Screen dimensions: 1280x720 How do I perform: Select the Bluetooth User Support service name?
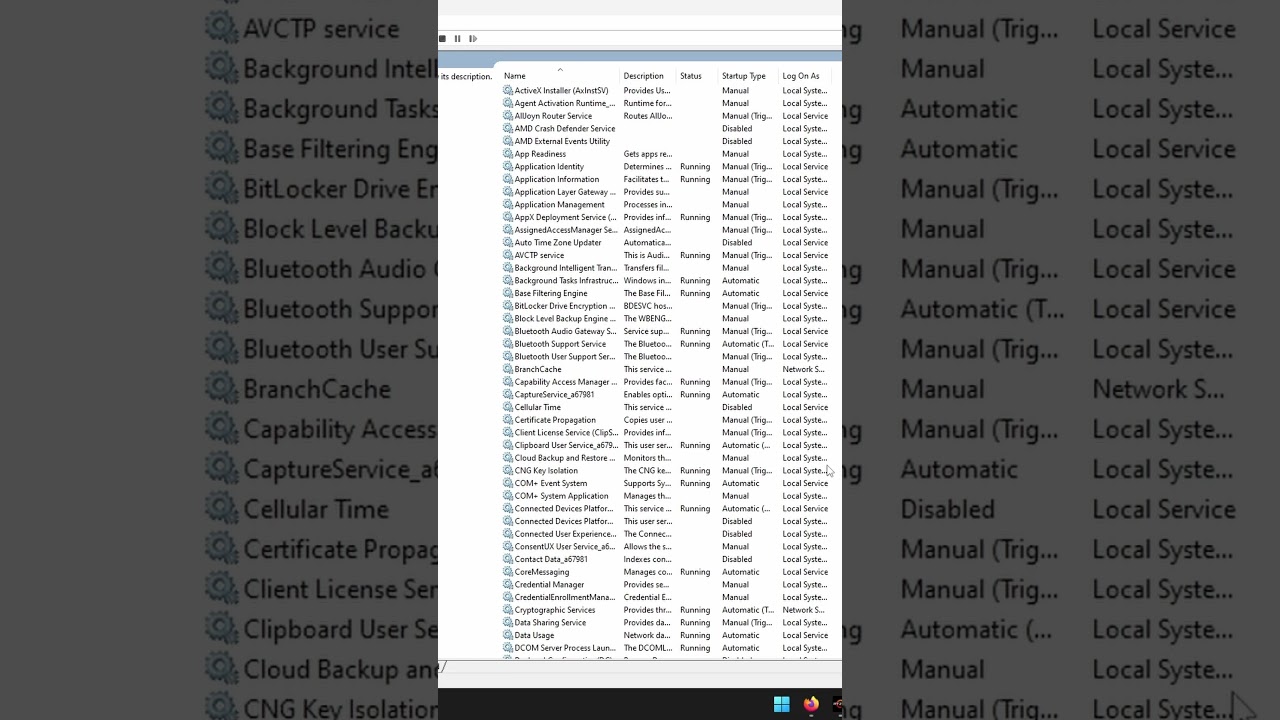click(565, 357)
